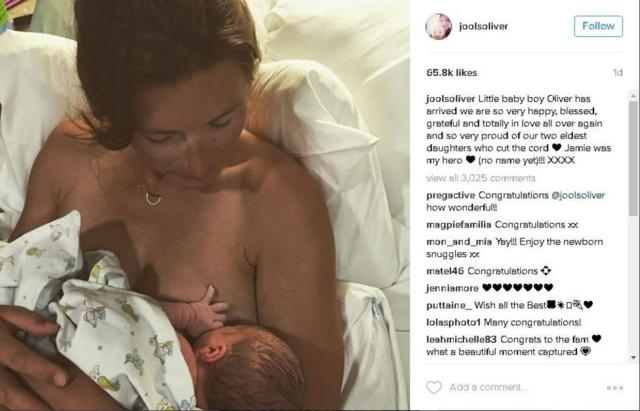This screenshot has height=411, width=640.
Task: Open jenniamore commenter profile
Action: (452, 288)
